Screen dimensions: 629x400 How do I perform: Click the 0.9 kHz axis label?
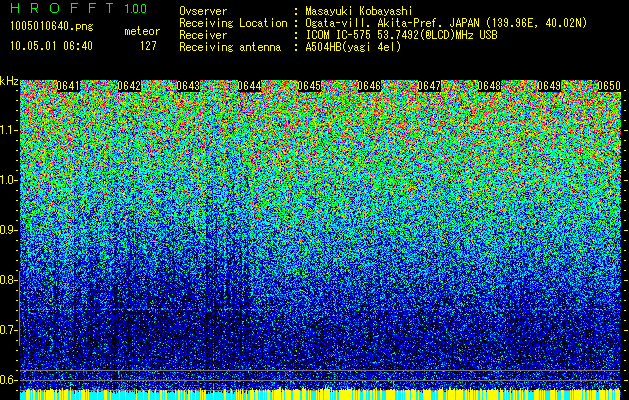click(9, 230)
